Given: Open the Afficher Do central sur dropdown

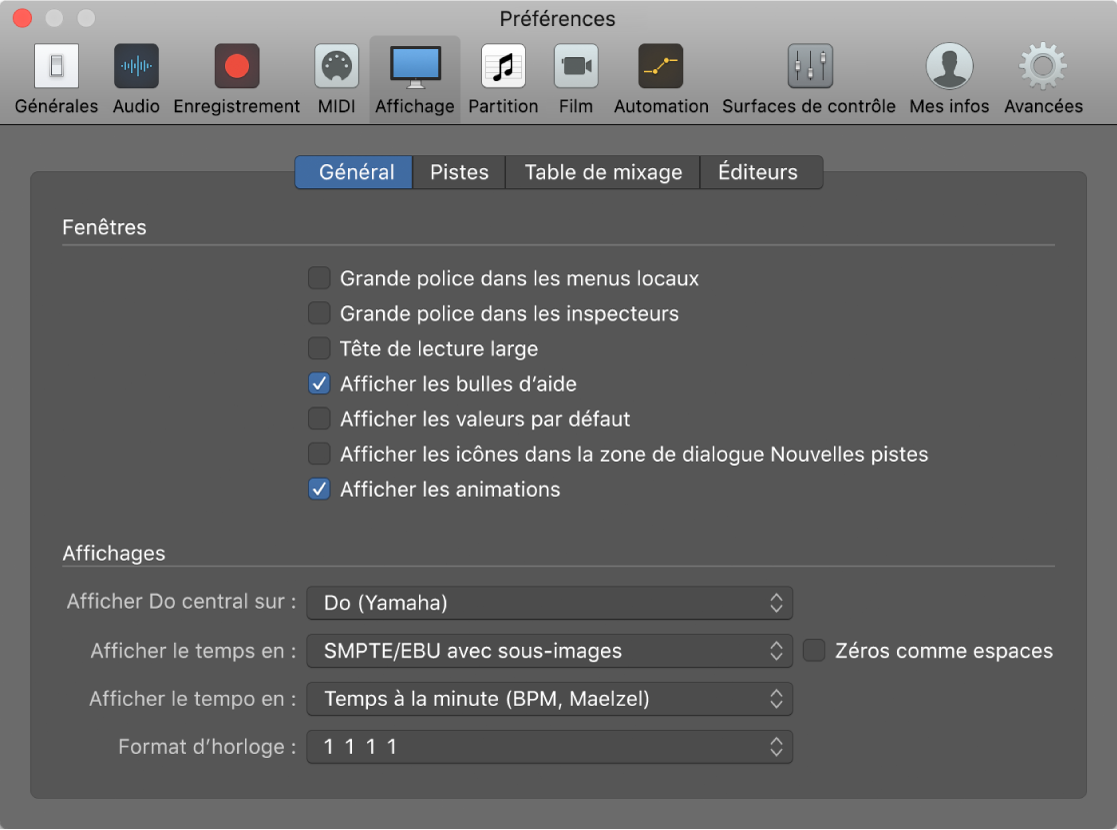Looking at the screenshot, I should coord(549,603).
